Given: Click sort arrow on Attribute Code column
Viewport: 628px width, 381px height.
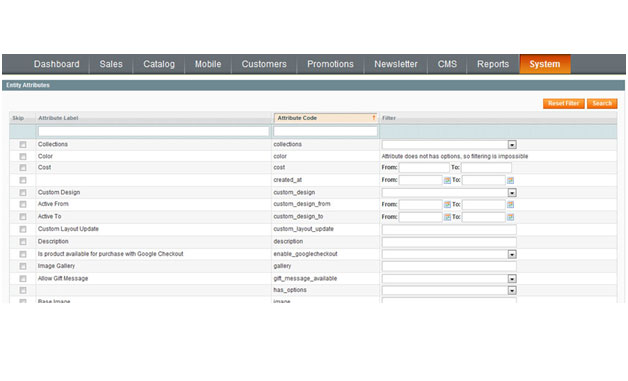Looking at the screenshot, I should [374, 118].
